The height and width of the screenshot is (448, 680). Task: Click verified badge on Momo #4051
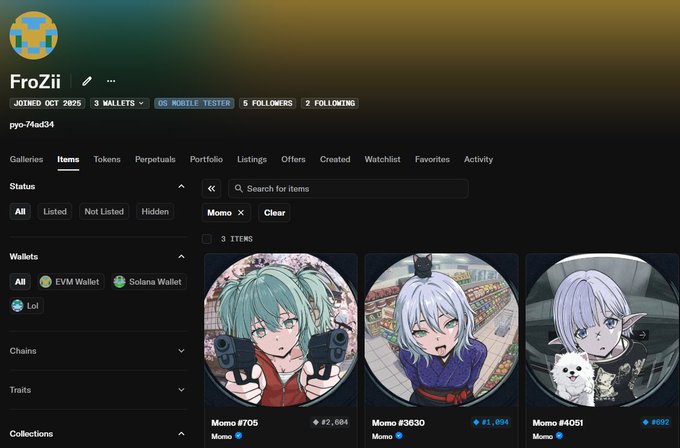559,436
